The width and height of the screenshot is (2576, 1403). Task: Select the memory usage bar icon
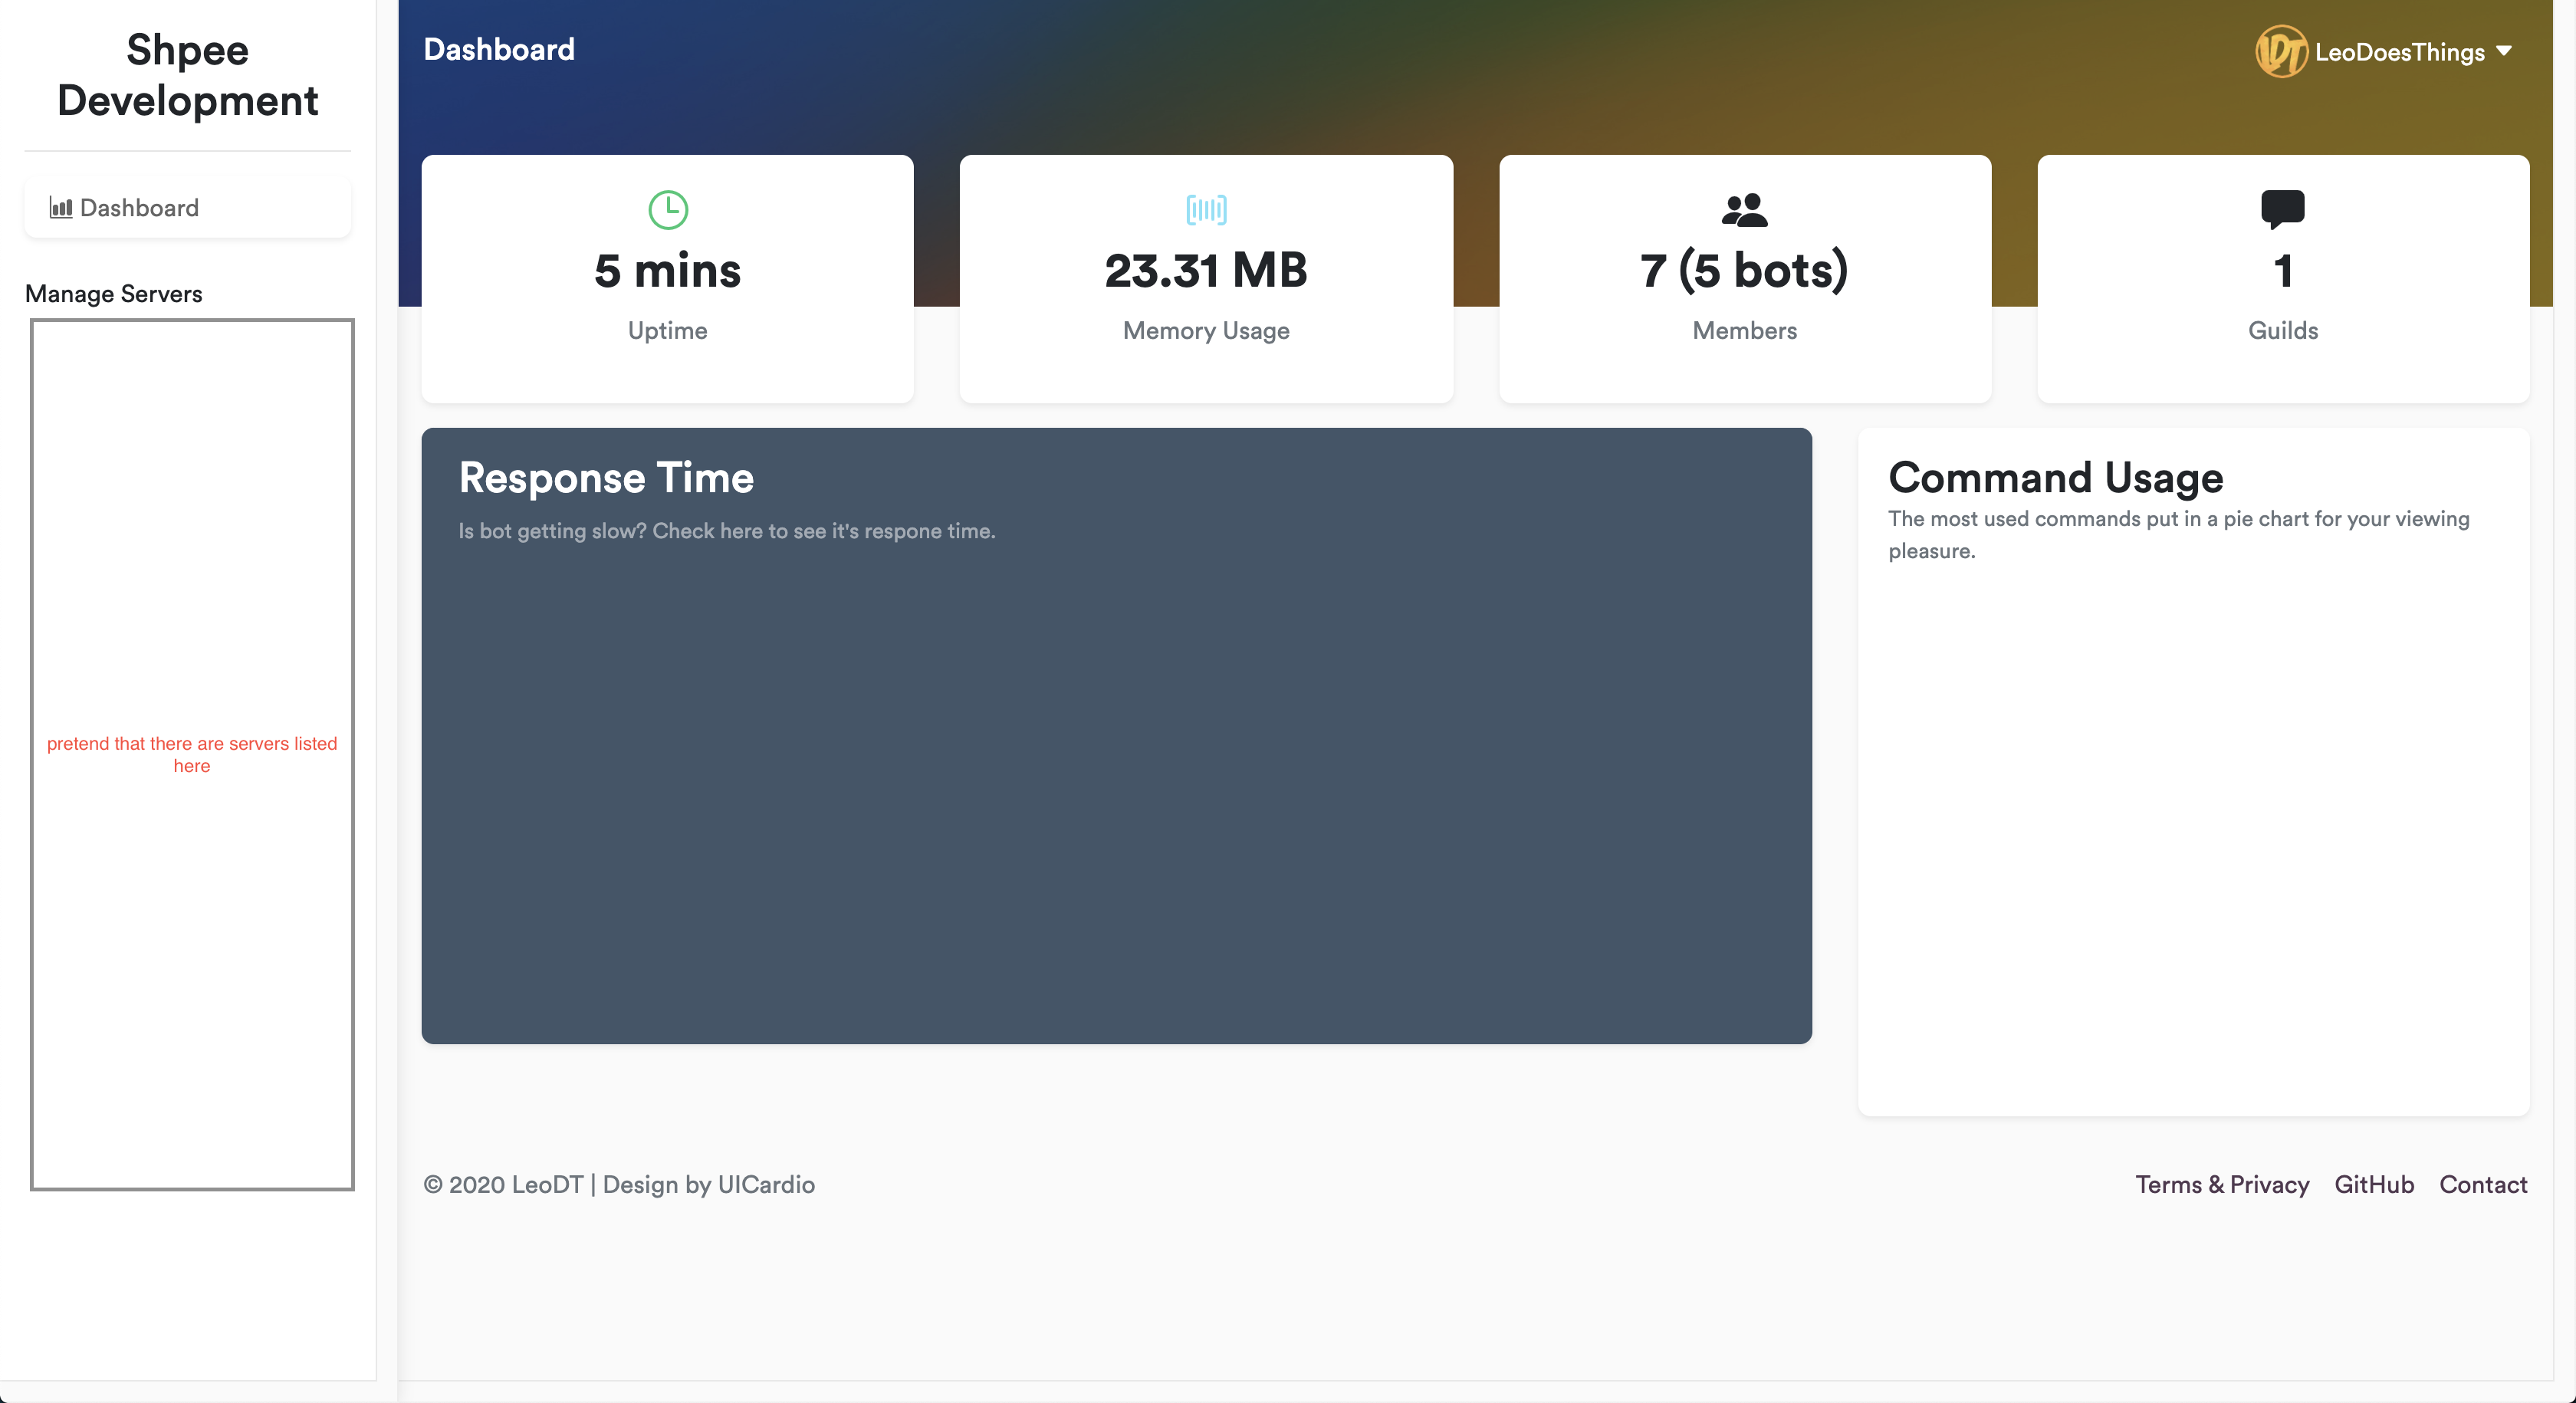coord(1205,210)
